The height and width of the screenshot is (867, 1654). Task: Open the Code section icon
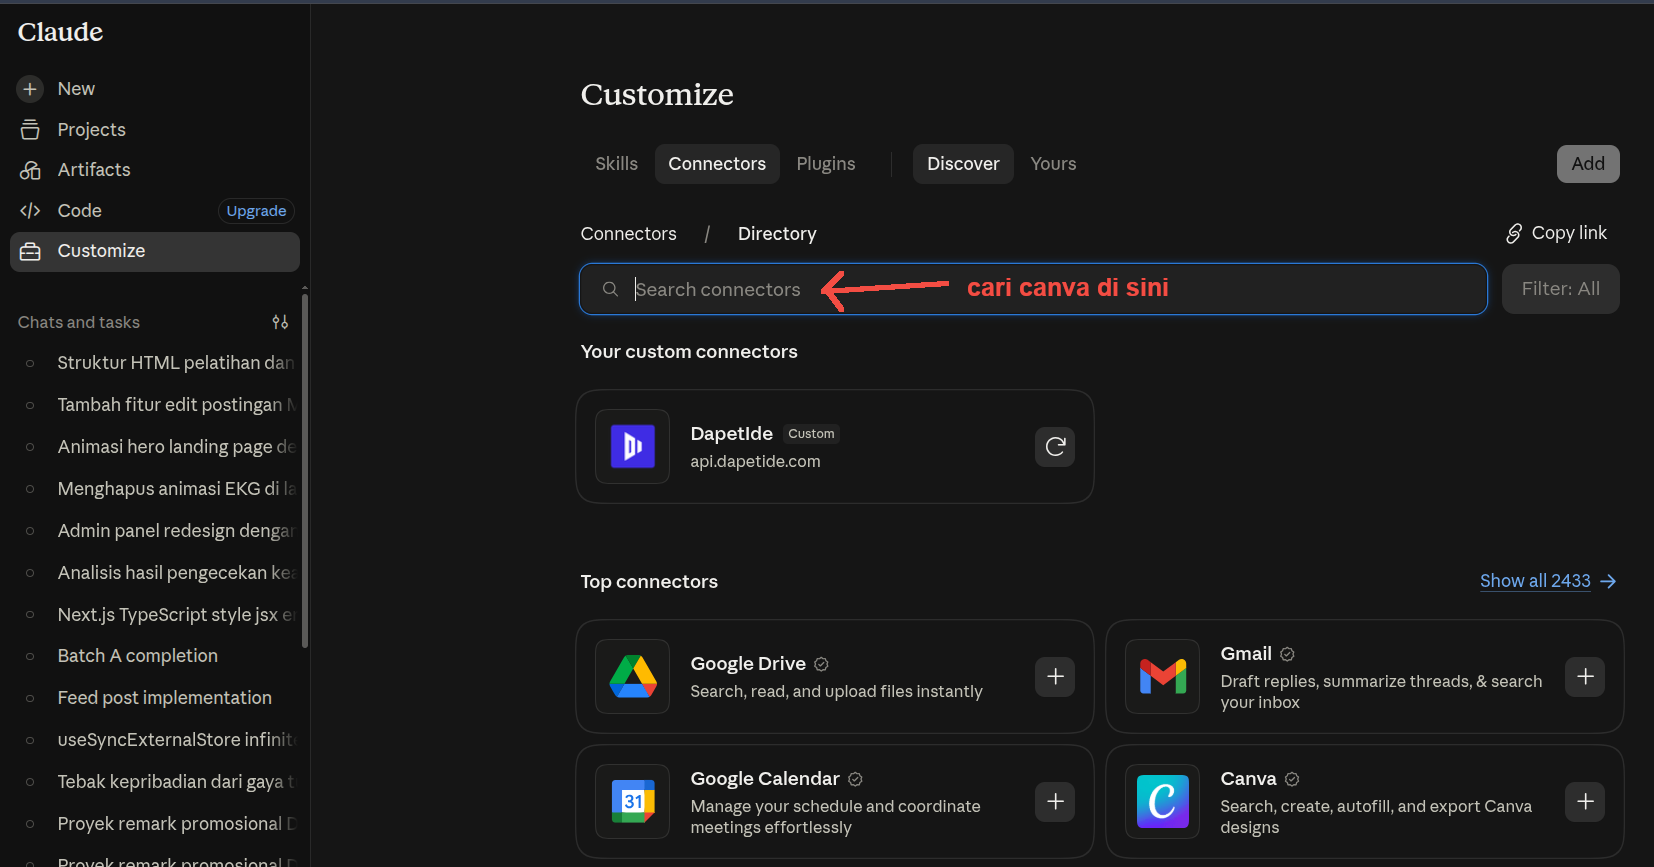point(30,211)
